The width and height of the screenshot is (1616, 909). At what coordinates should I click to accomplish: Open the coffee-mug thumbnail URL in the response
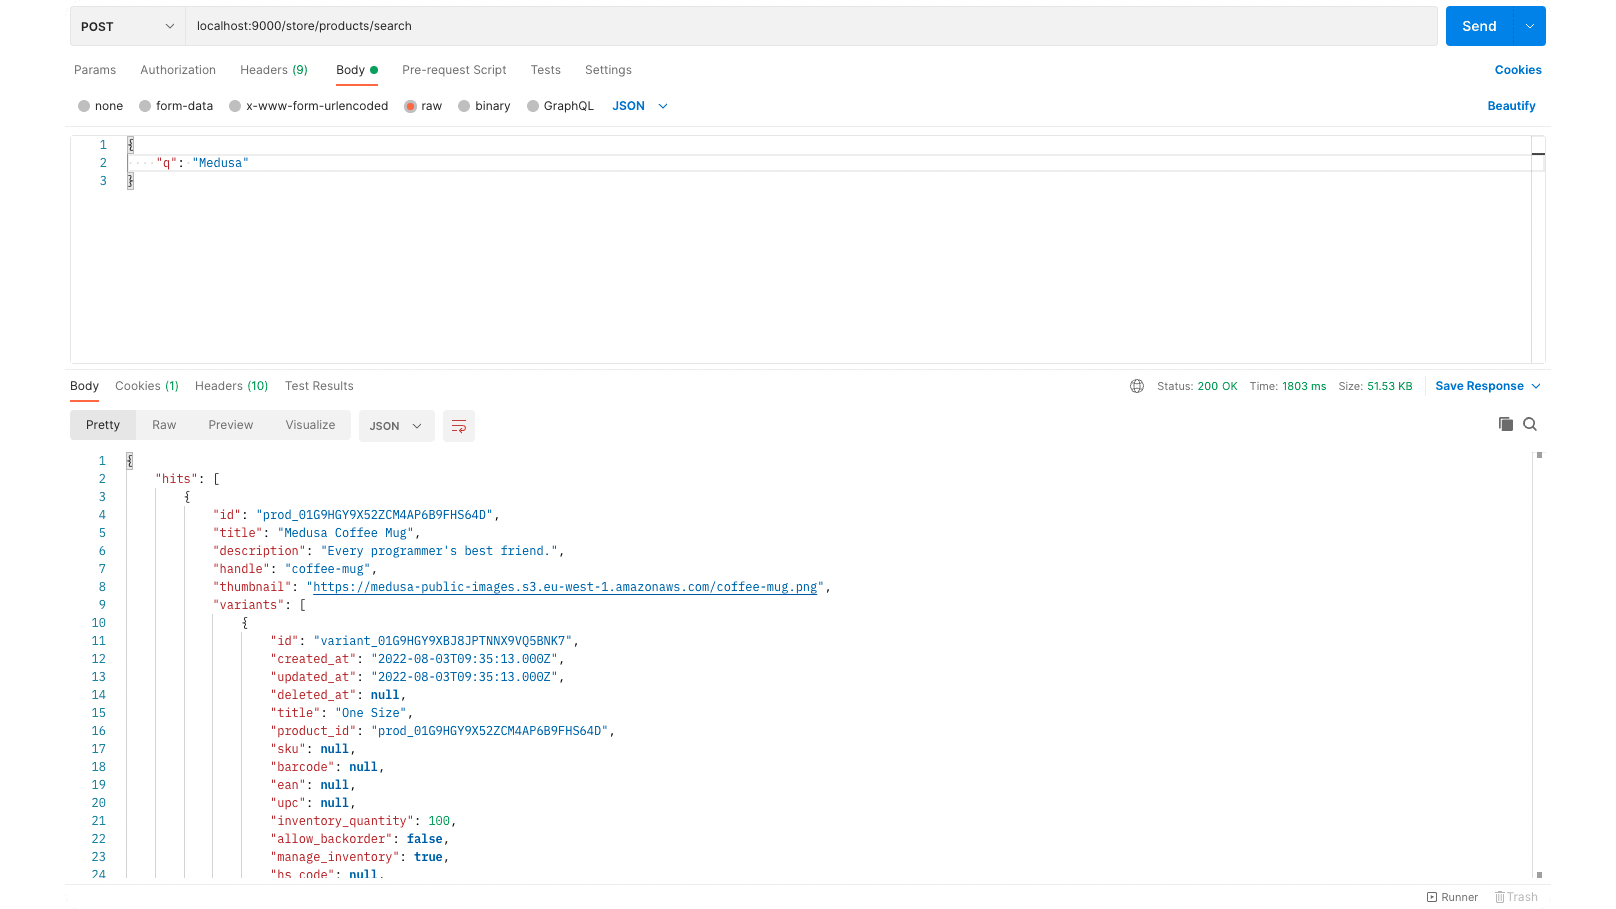point(568,587)
